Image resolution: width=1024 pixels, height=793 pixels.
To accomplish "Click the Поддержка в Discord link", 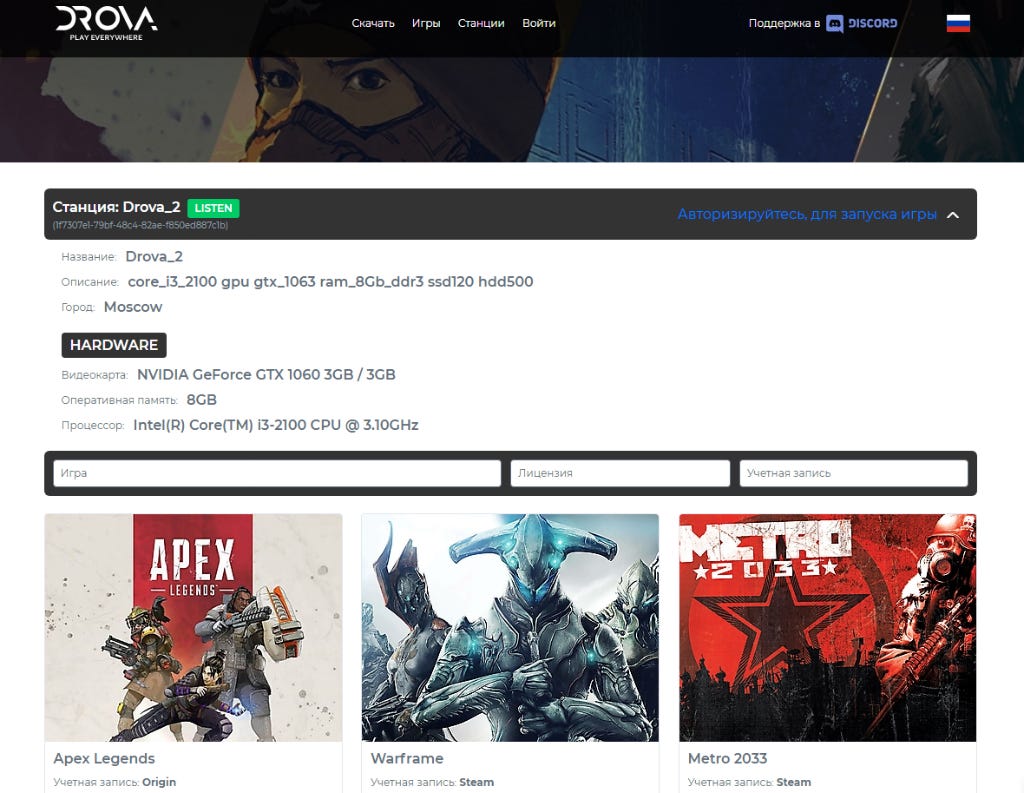I will pyautogui.click(x=822, y=24).
